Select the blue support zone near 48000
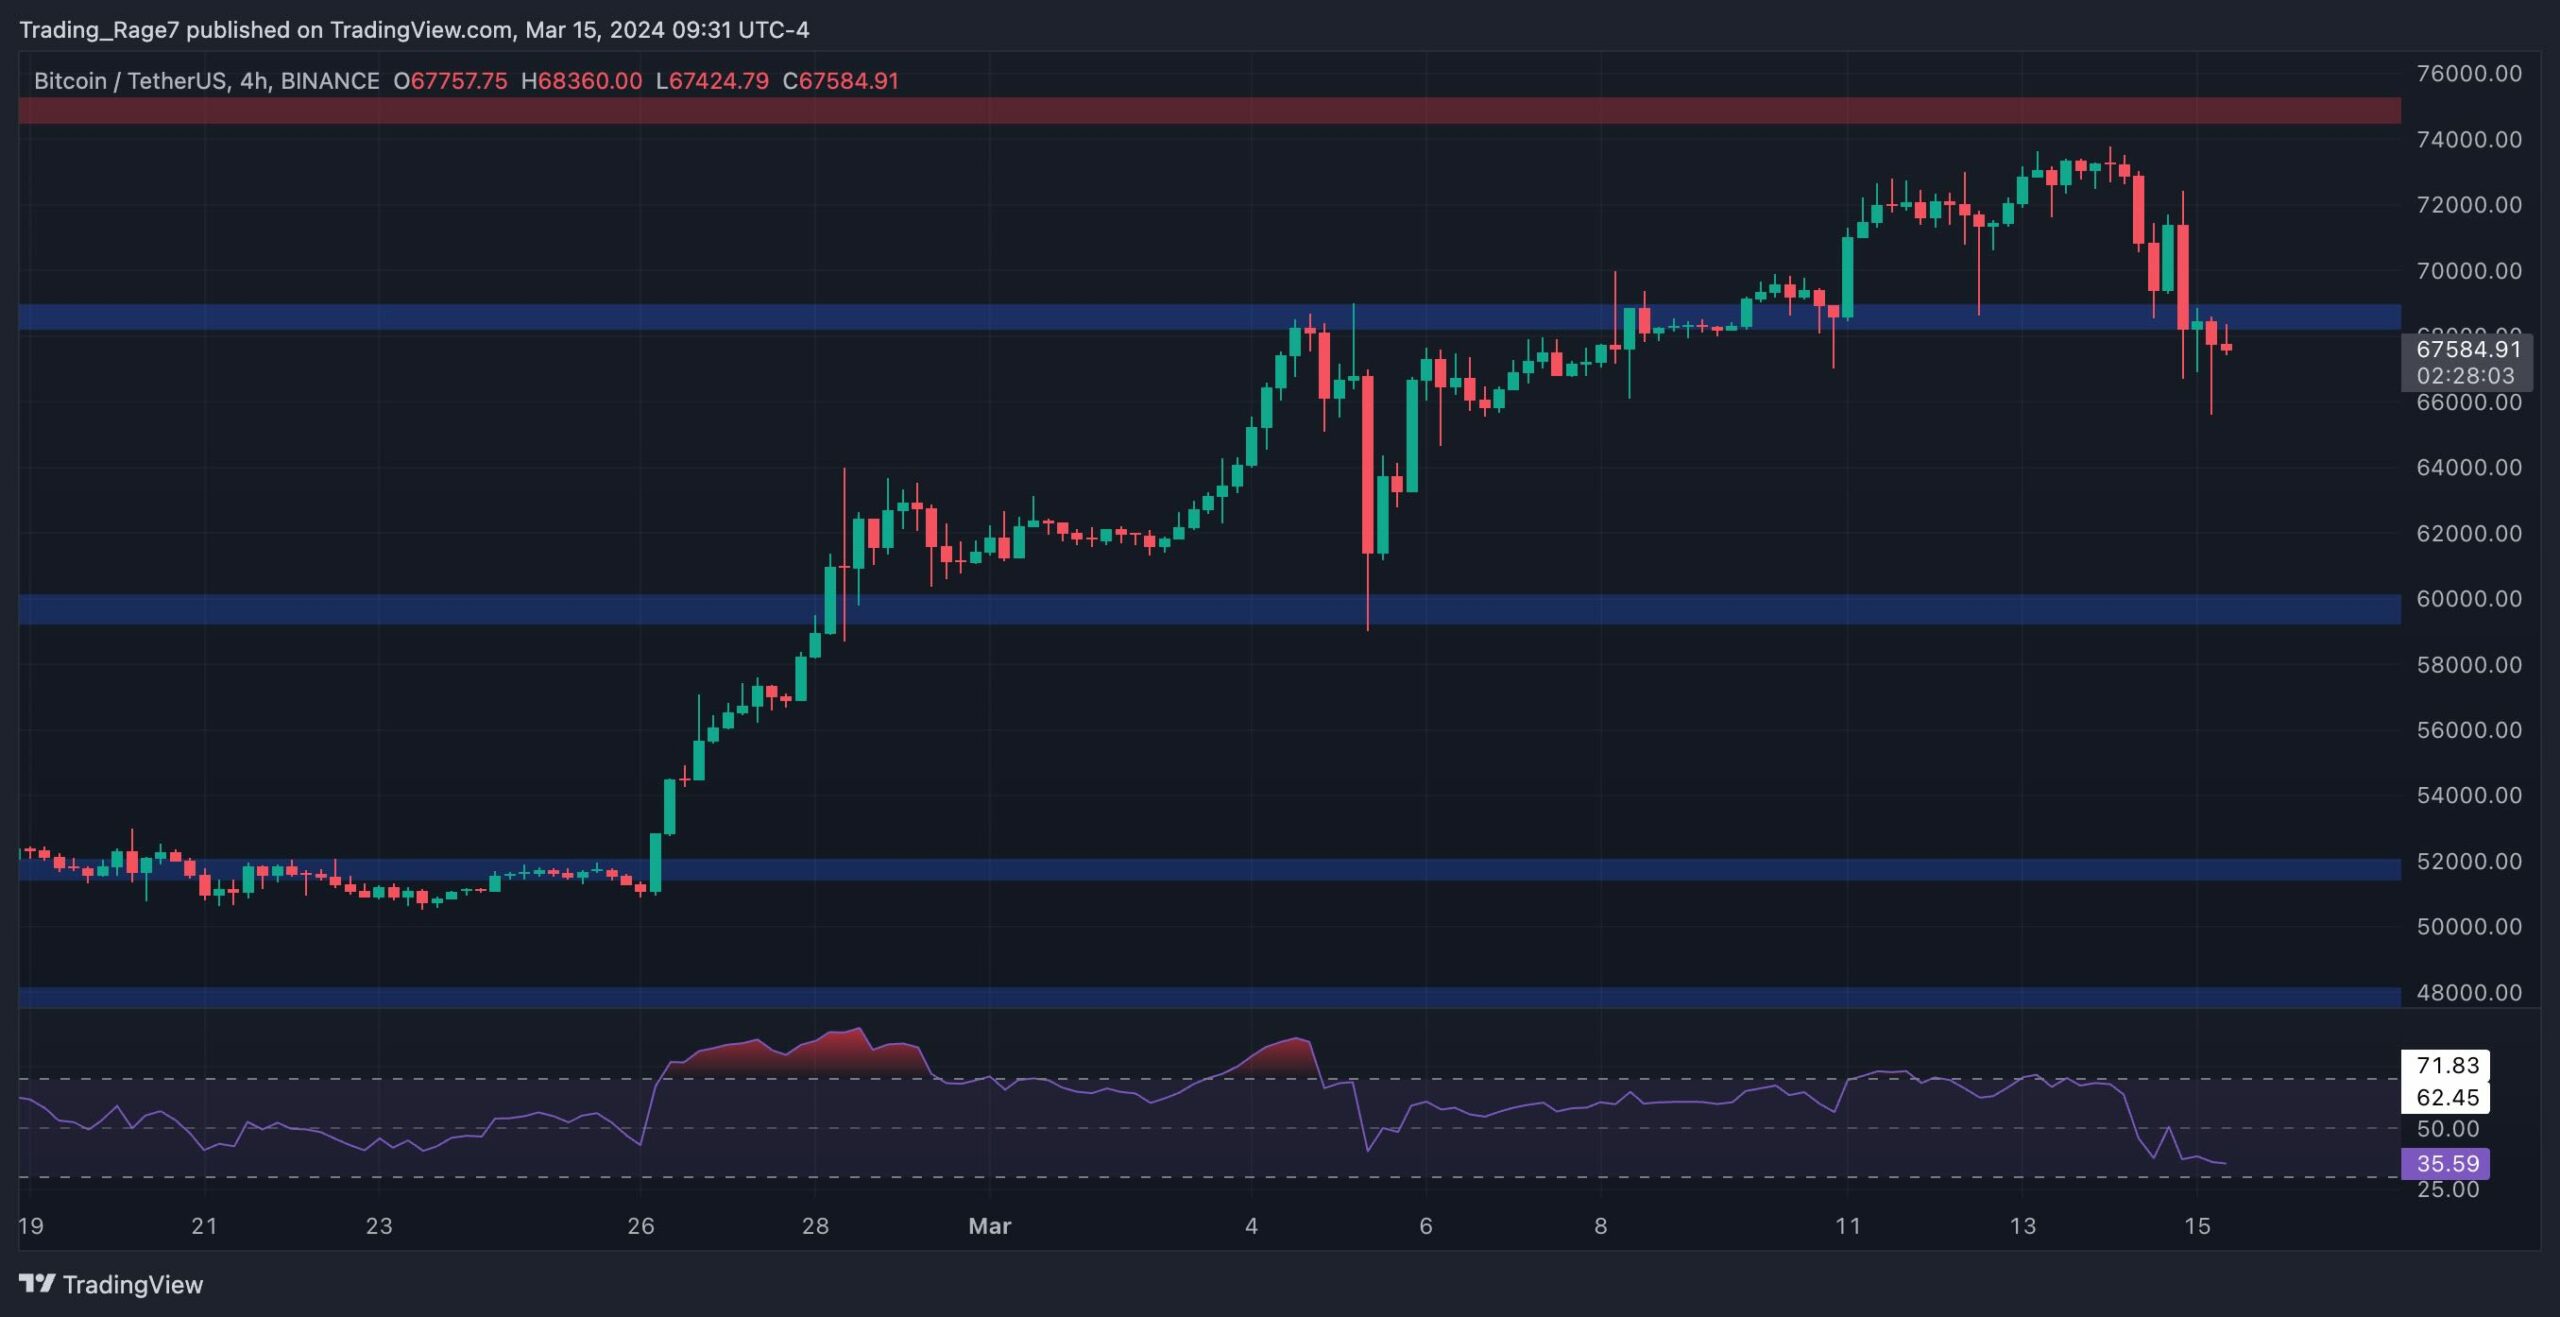2560x1317 pixels. point(1209,997)
